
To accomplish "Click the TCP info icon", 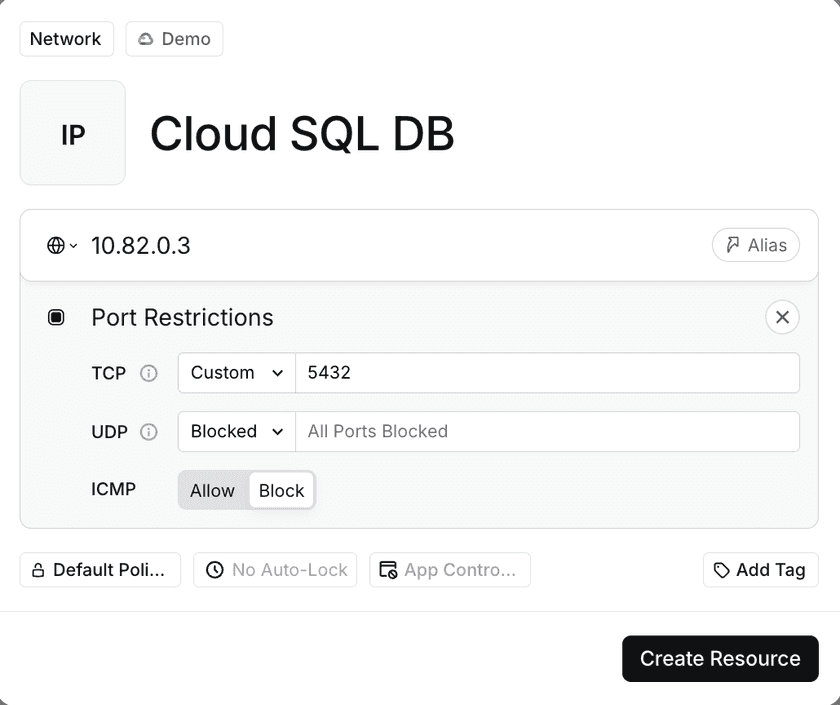I will click(x=149, y=373).
